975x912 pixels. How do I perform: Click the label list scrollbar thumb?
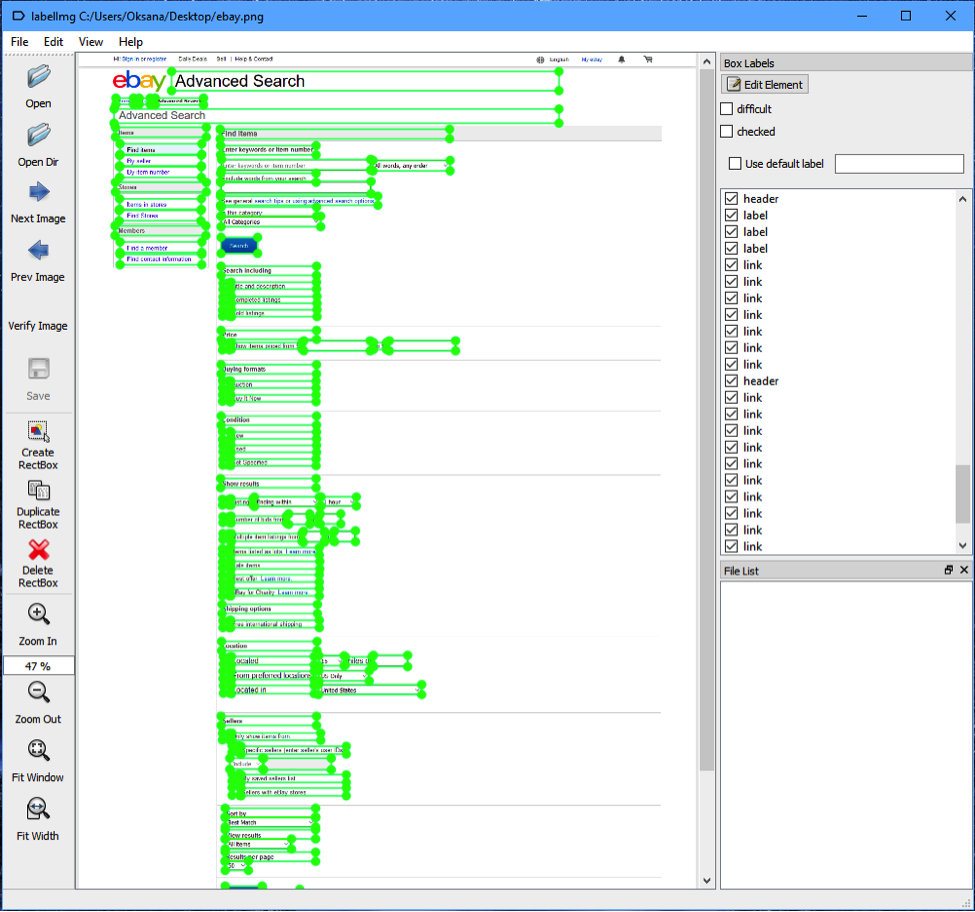click(963, 494)
